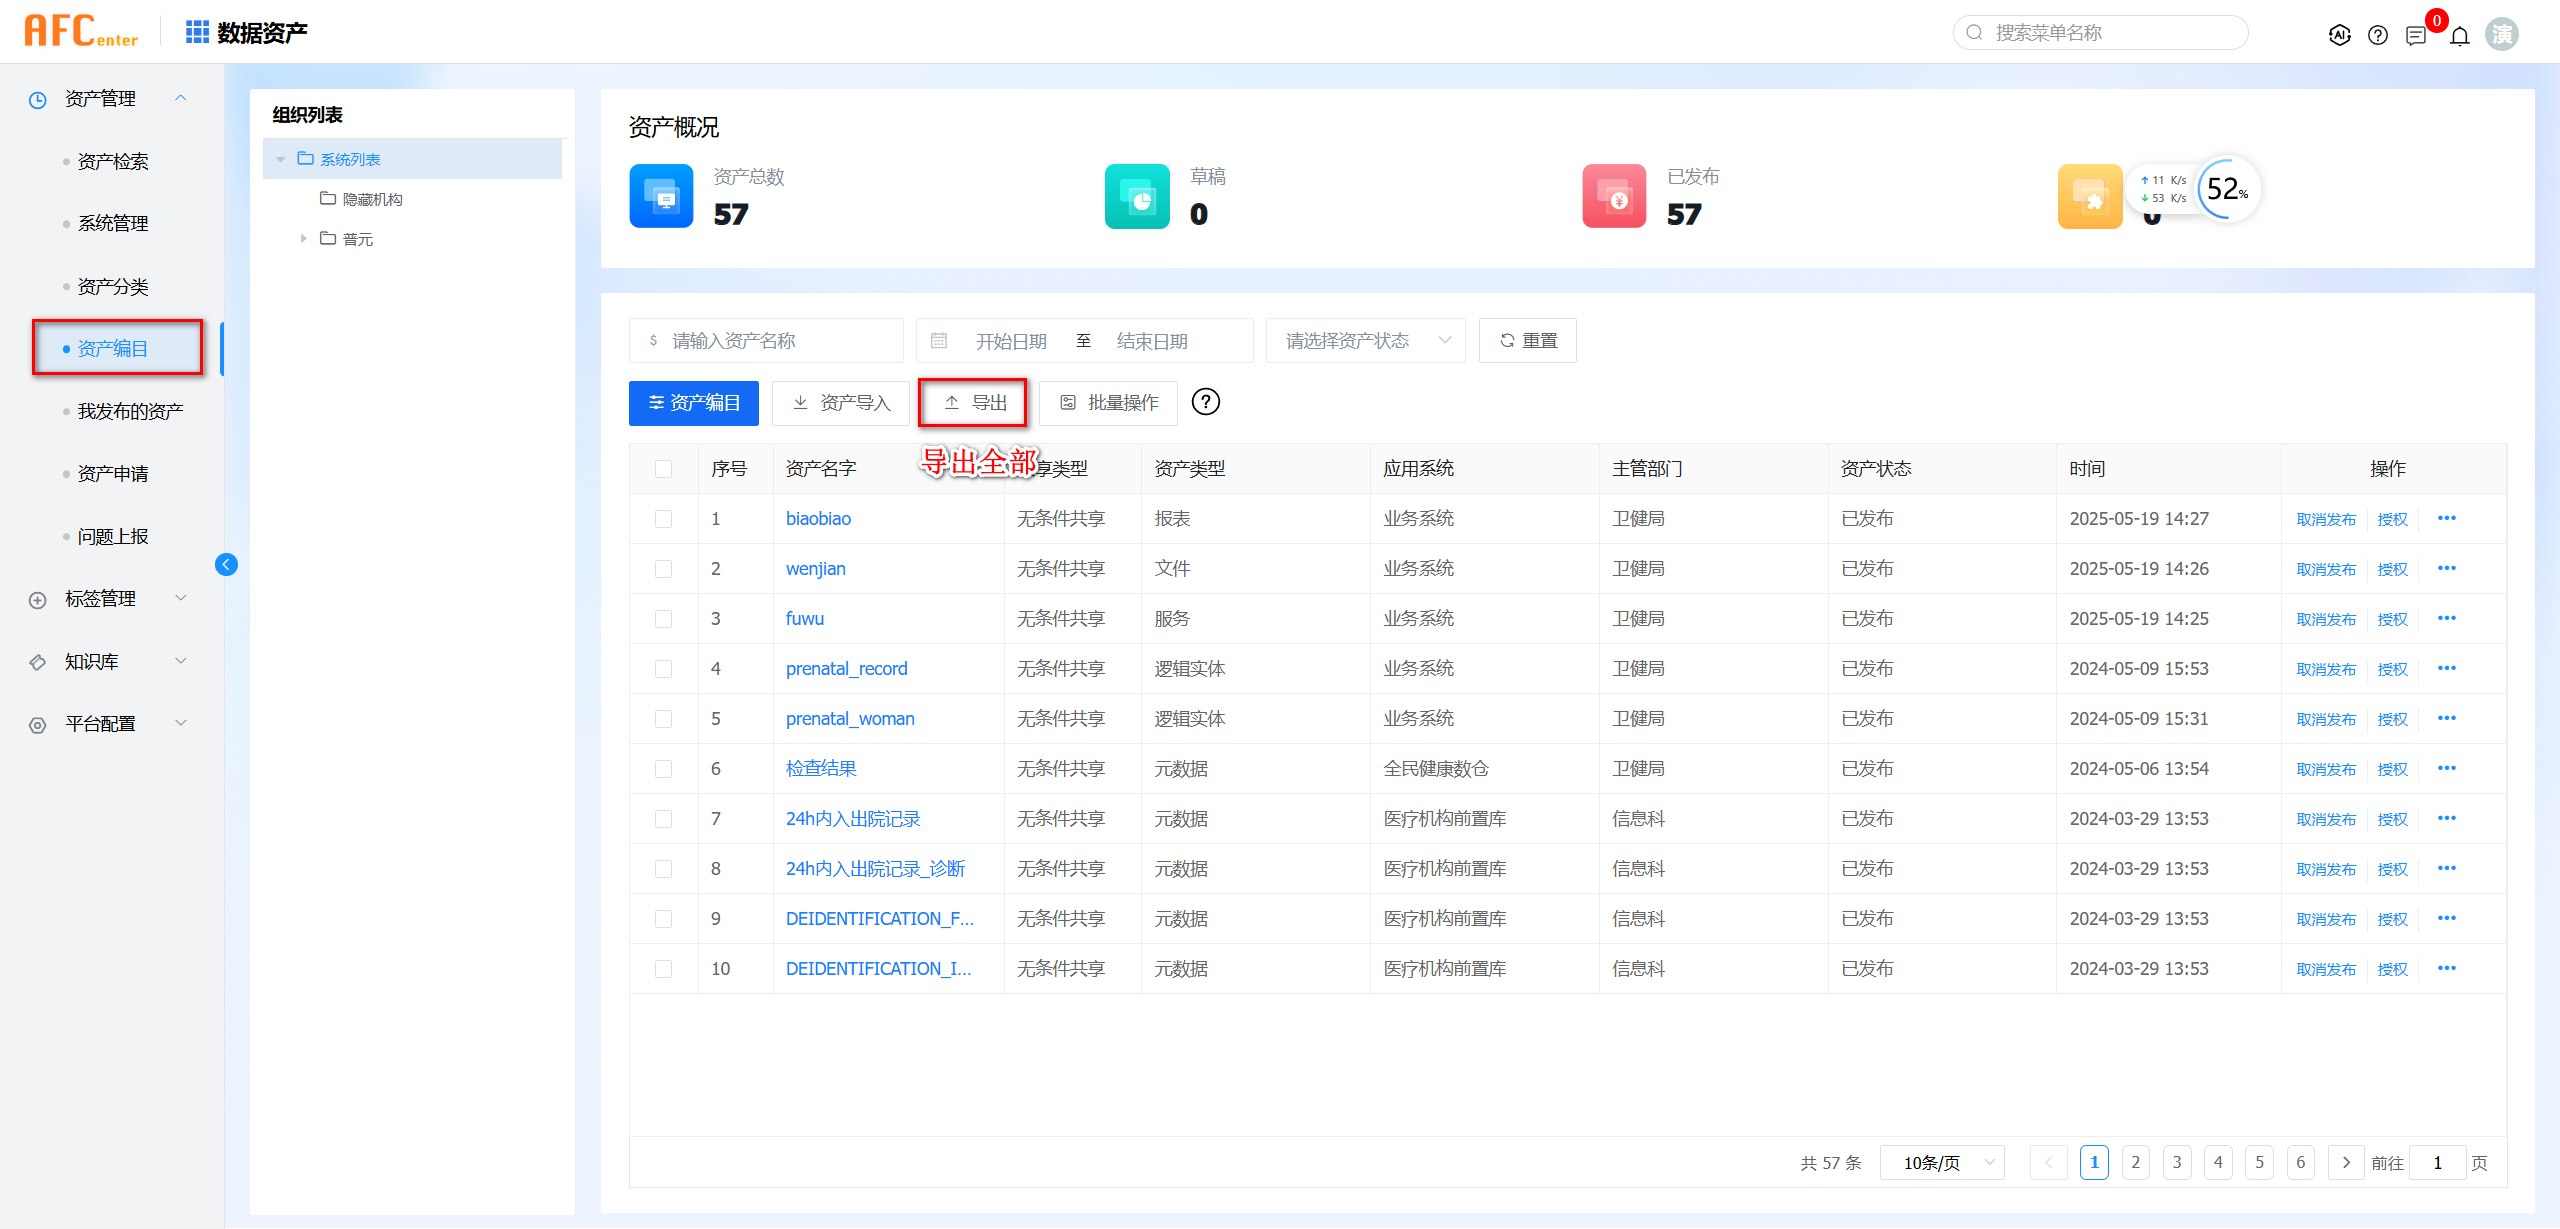Open the 10条/页 page size selector
The width and height of the screenshot is (2560, 1229).
(1942, 1162)
